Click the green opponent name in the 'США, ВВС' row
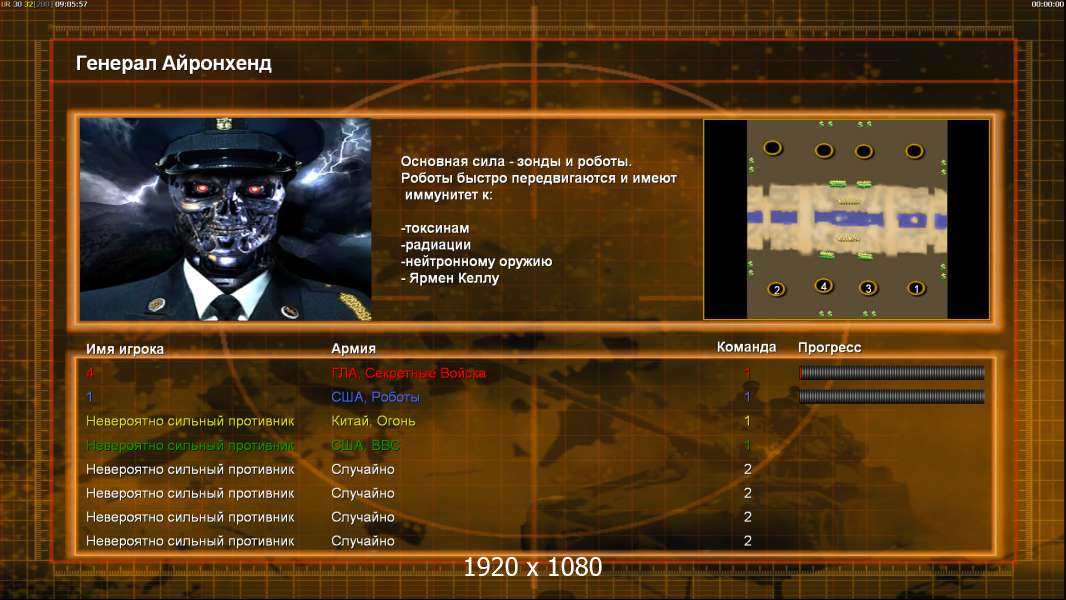The image size is (1066, 600). click(190, 445)
